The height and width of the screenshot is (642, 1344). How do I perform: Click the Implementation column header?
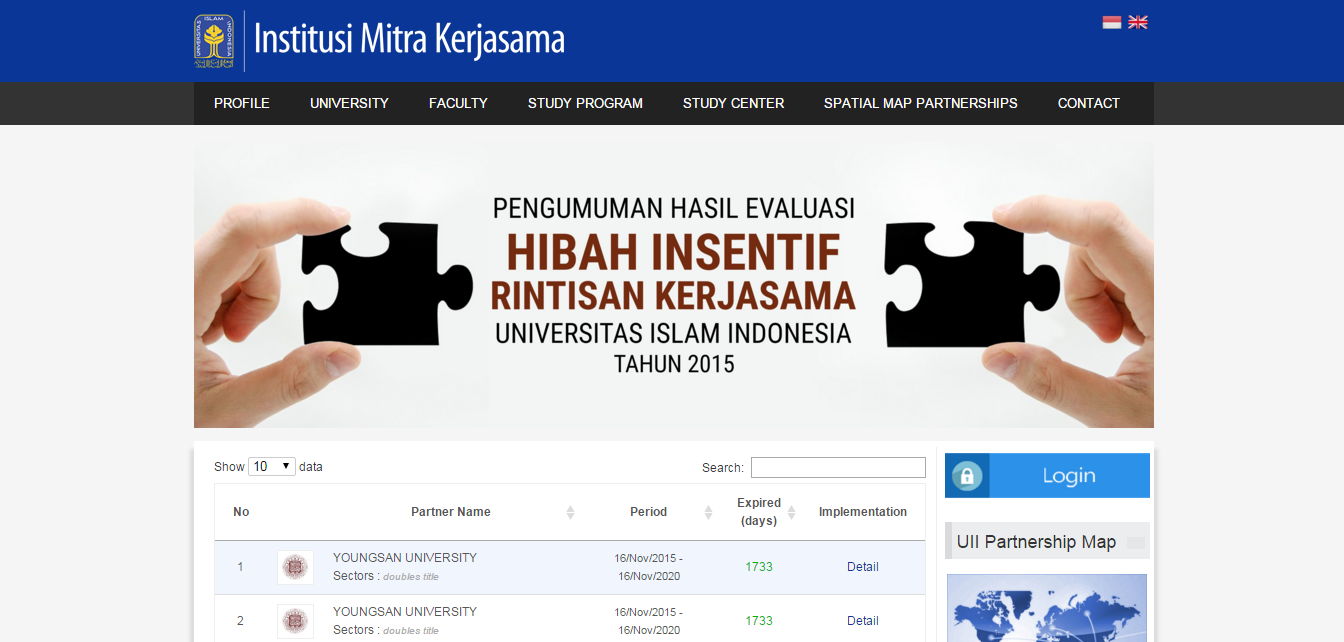pos(863,512)
